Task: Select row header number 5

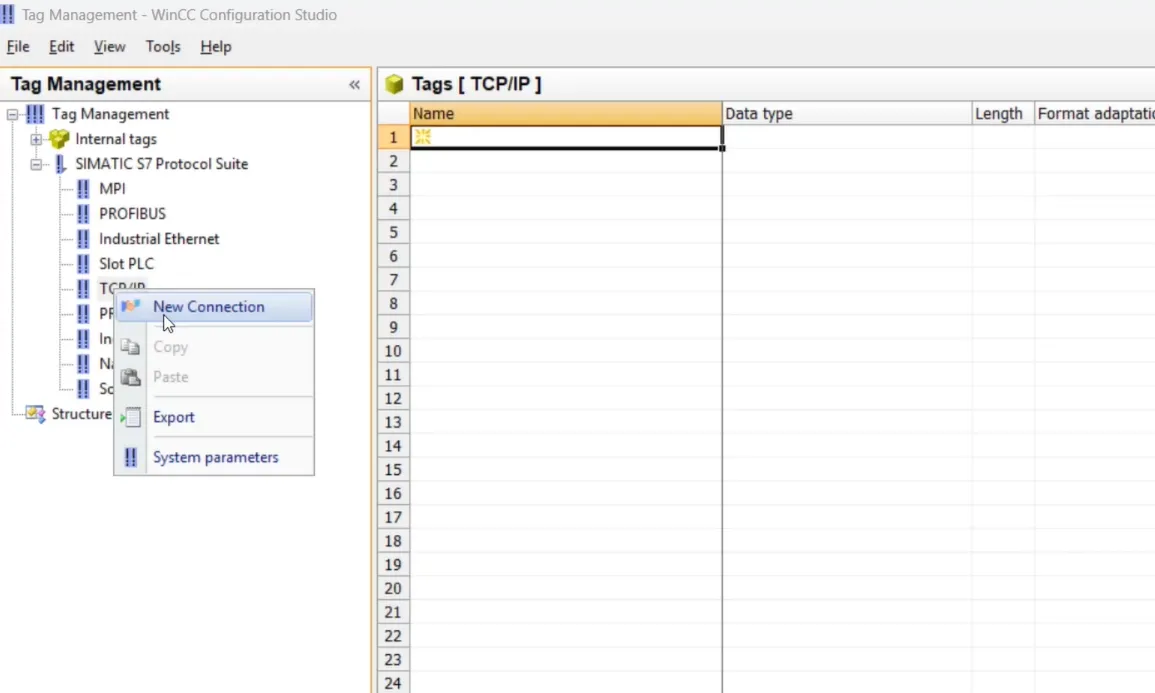Action: click(x=393, y=233)
